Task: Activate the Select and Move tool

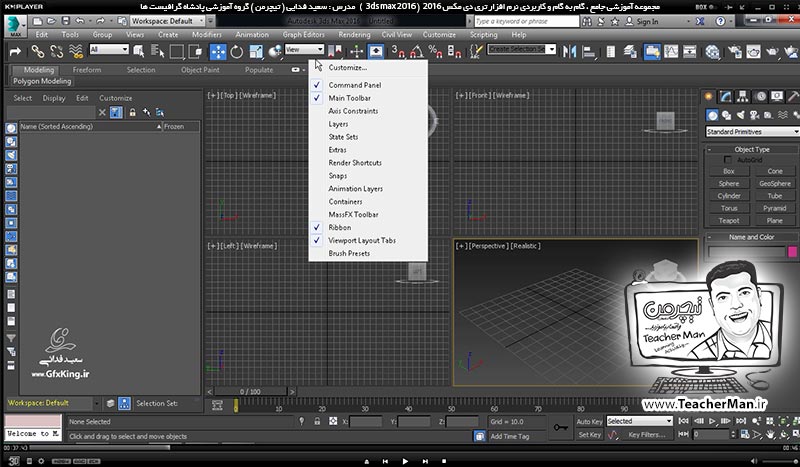Action: 218,52
